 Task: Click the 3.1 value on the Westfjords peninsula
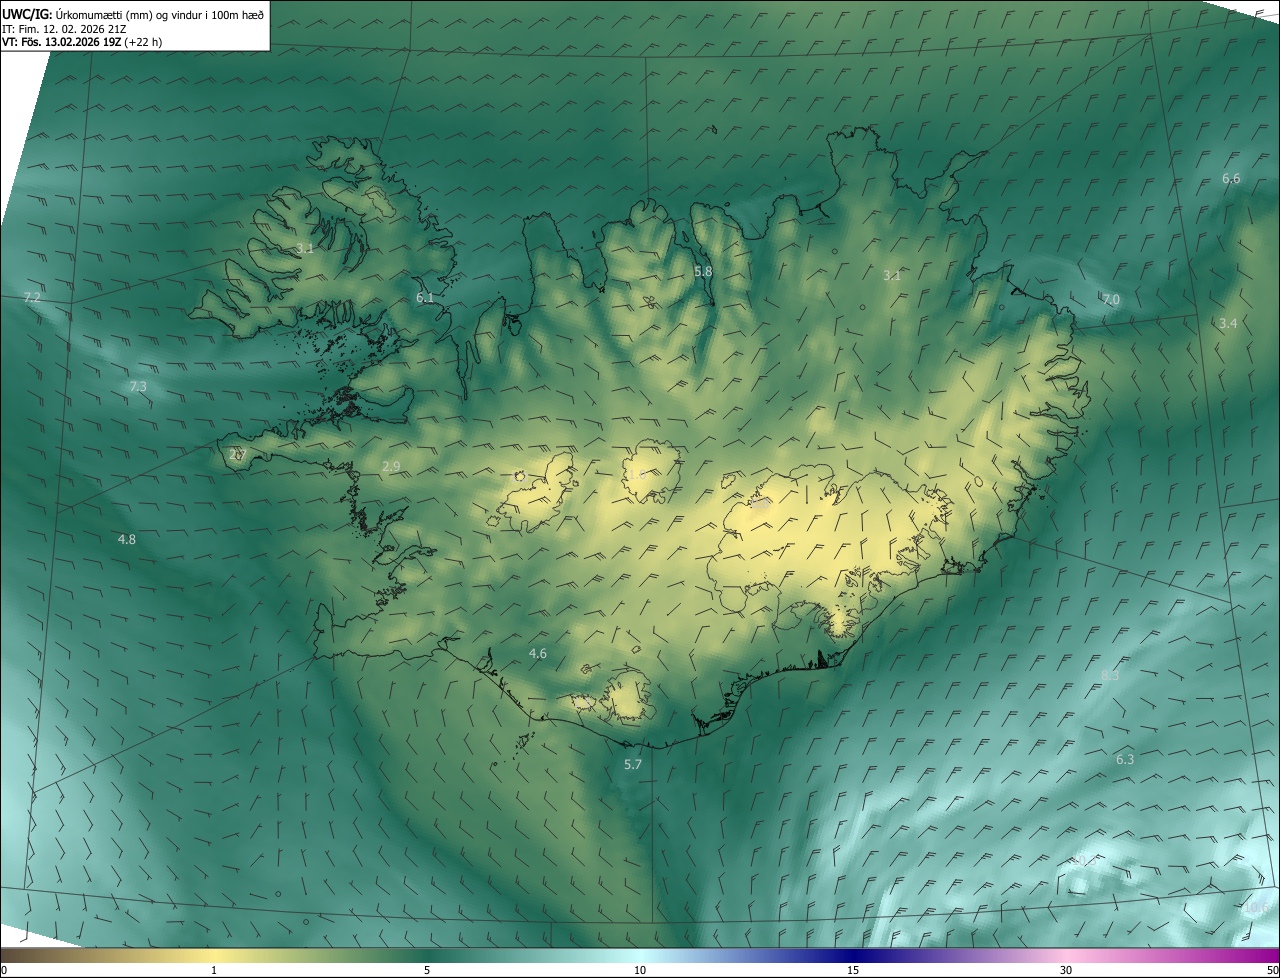click(x=306, y=248)
